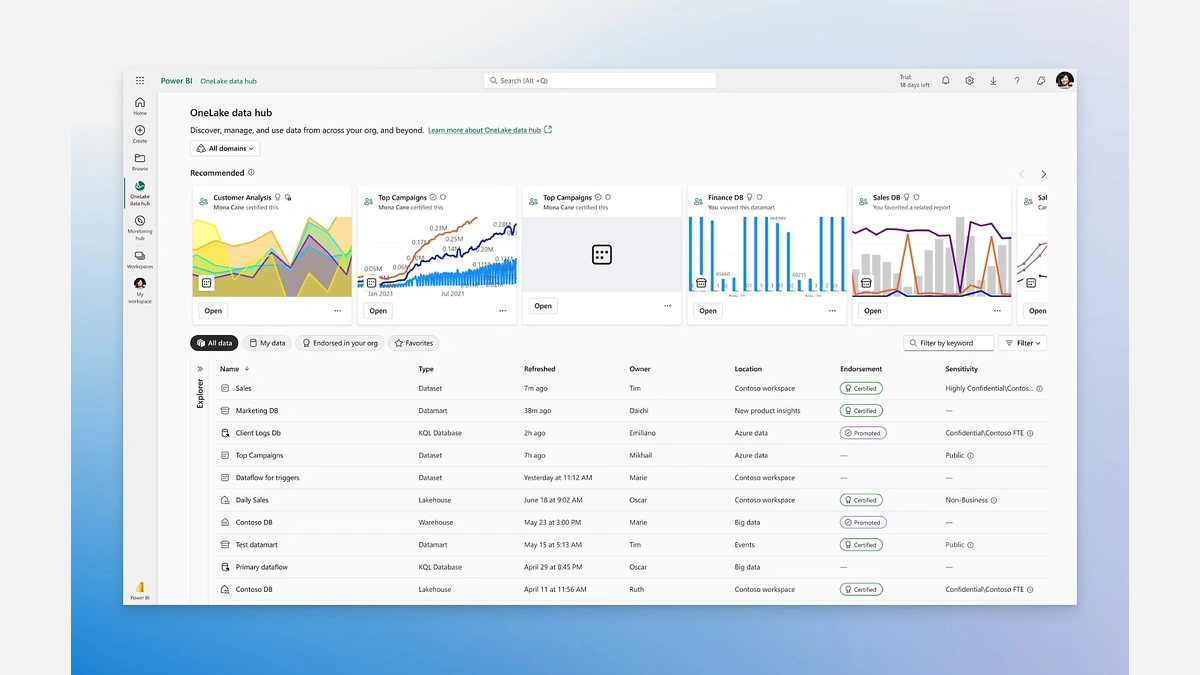Click the Customer Analysis chart thumbnail
This screenshot has height=675, width=1200.
coord(272,257)
